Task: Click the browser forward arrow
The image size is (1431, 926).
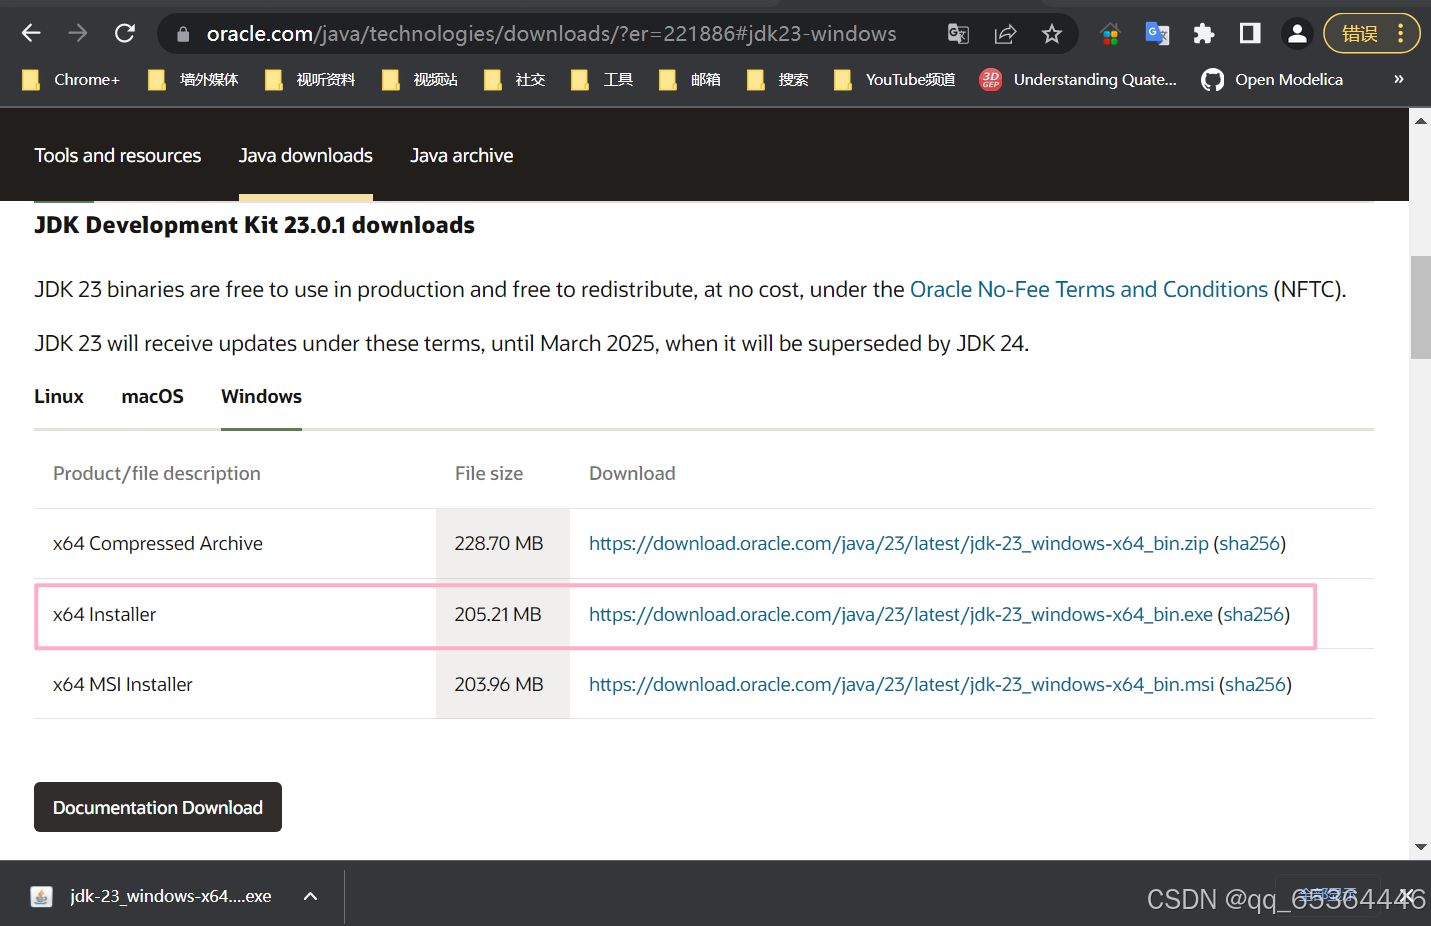Action: (x=78, y=34)
